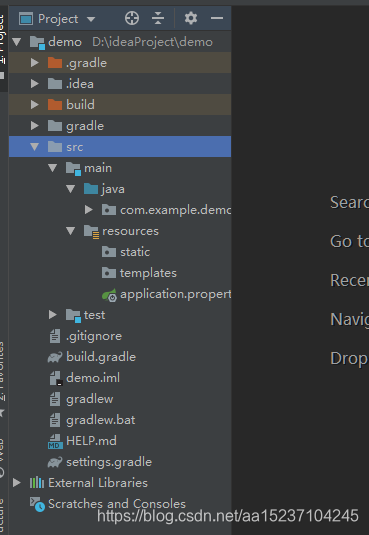Expand the build folder arrow
Viewport: 369px width, 535px height.
tap(34, 105)
